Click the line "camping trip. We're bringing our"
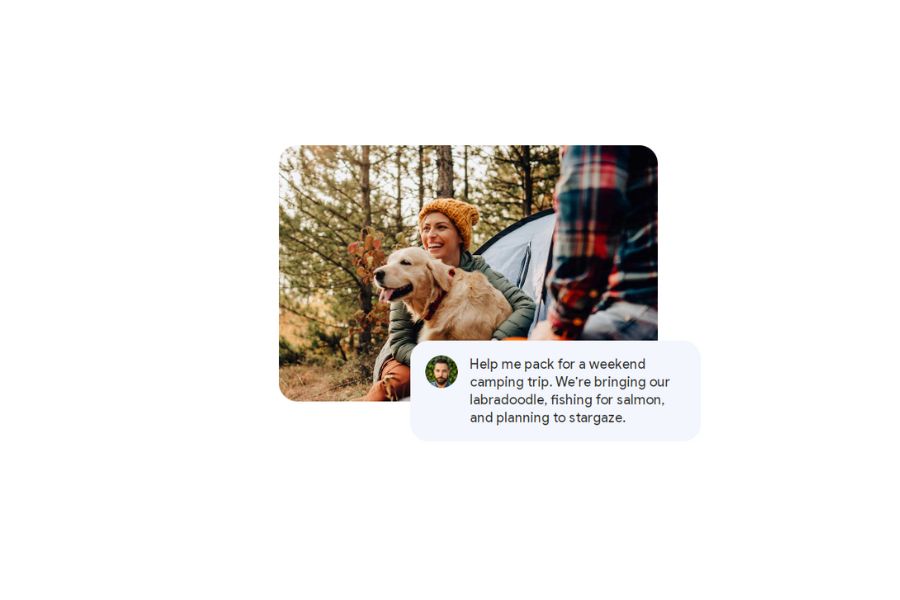The width and height of the screenshot is (900, 600). point(569,382)
